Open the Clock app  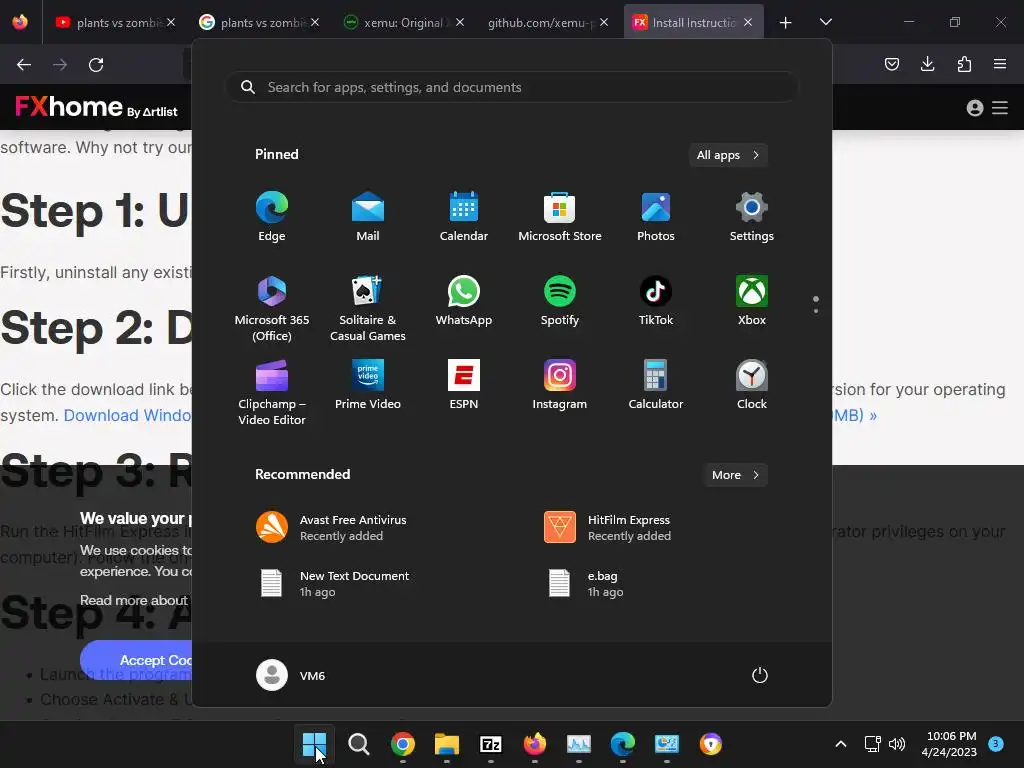coord(752,385)
